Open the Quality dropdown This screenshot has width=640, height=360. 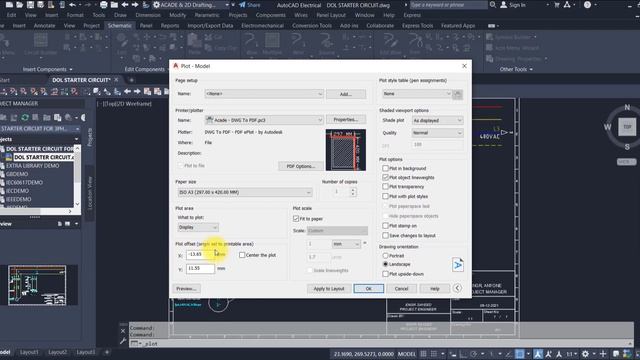437,133
